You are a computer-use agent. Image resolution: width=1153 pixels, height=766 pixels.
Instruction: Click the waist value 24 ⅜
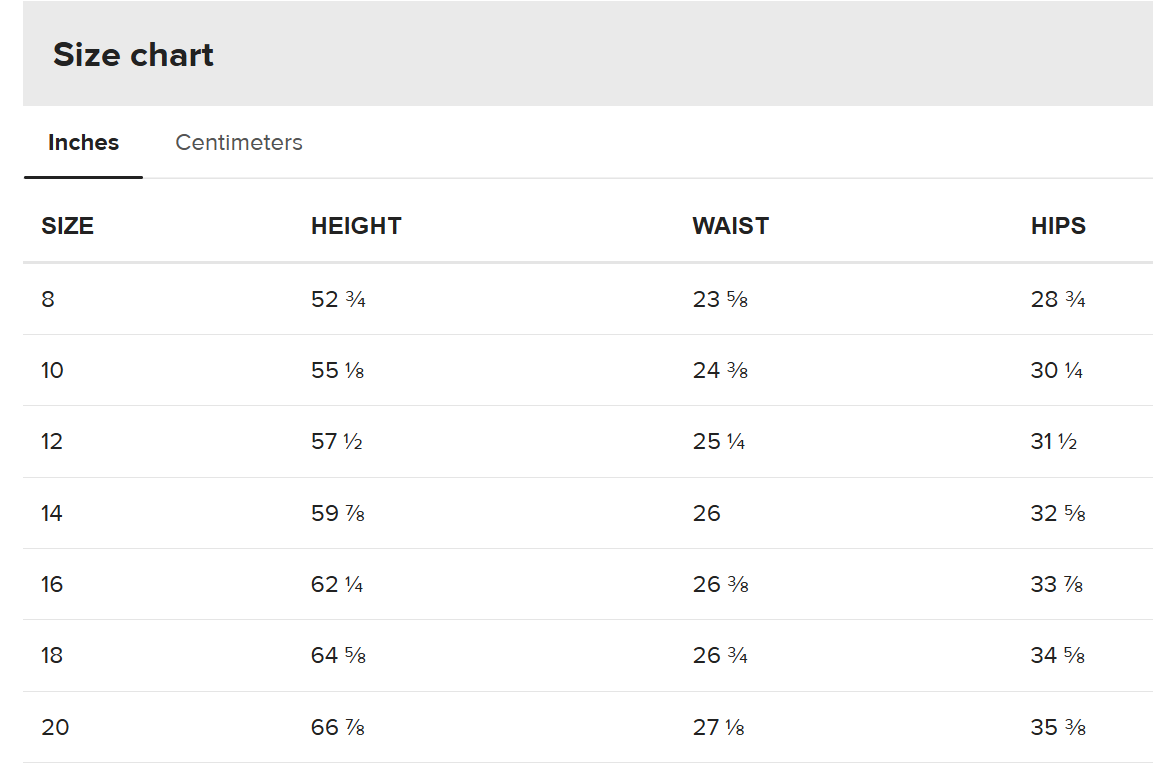pyautogui.click(x=720, y=371)
